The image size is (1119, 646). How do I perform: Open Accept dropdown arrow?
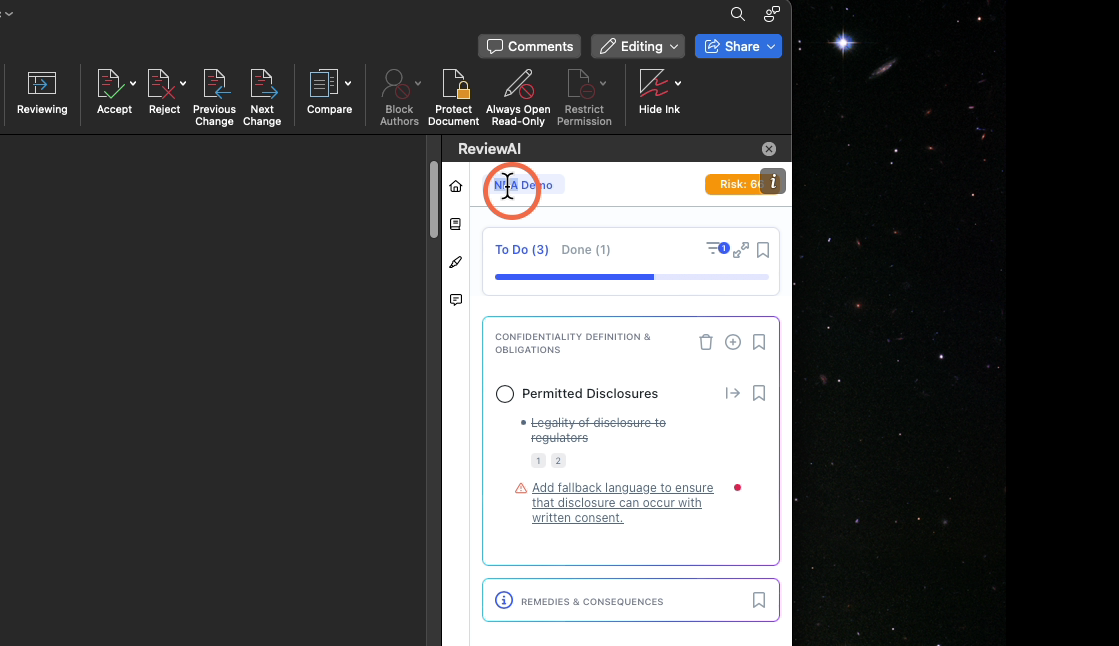pos(133,84)
